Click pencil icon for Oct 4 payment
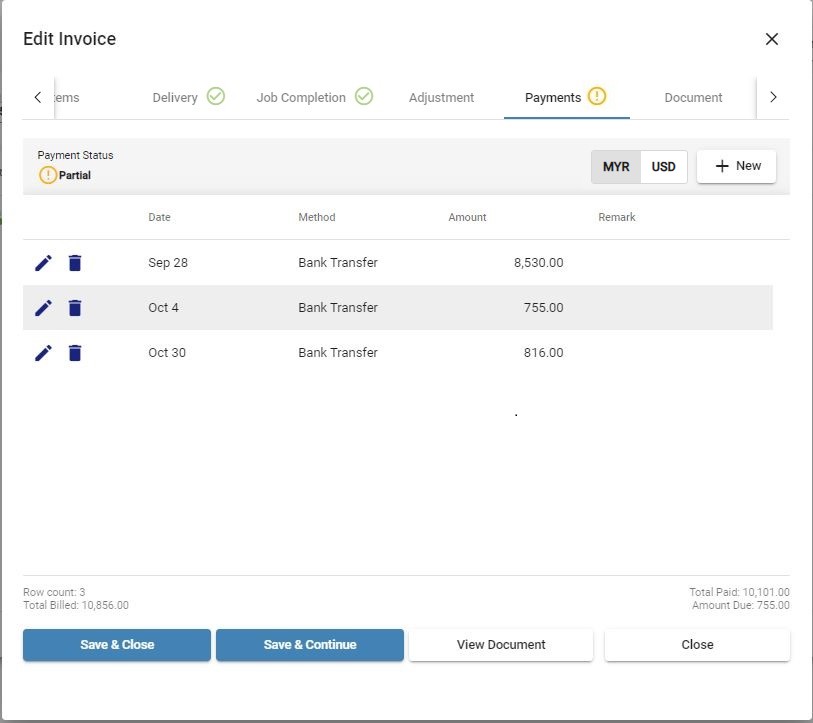The width and height of the screenshot is (813, 723). (x=43, y=308)
